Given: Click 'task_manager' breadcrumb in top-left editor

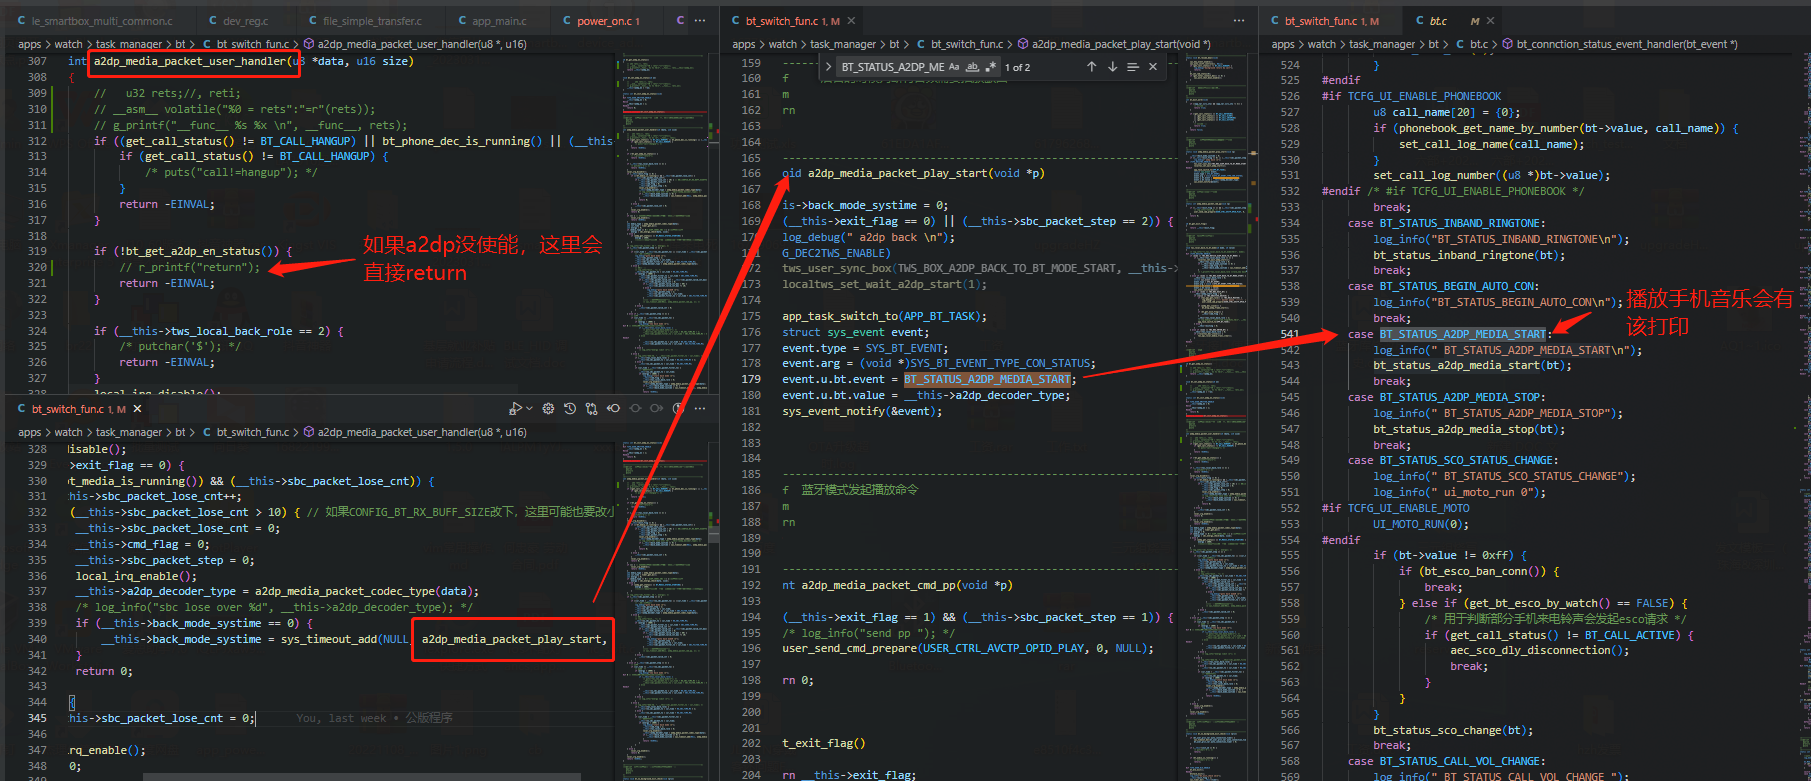Looking at the screenshot, I should (129, 44).
